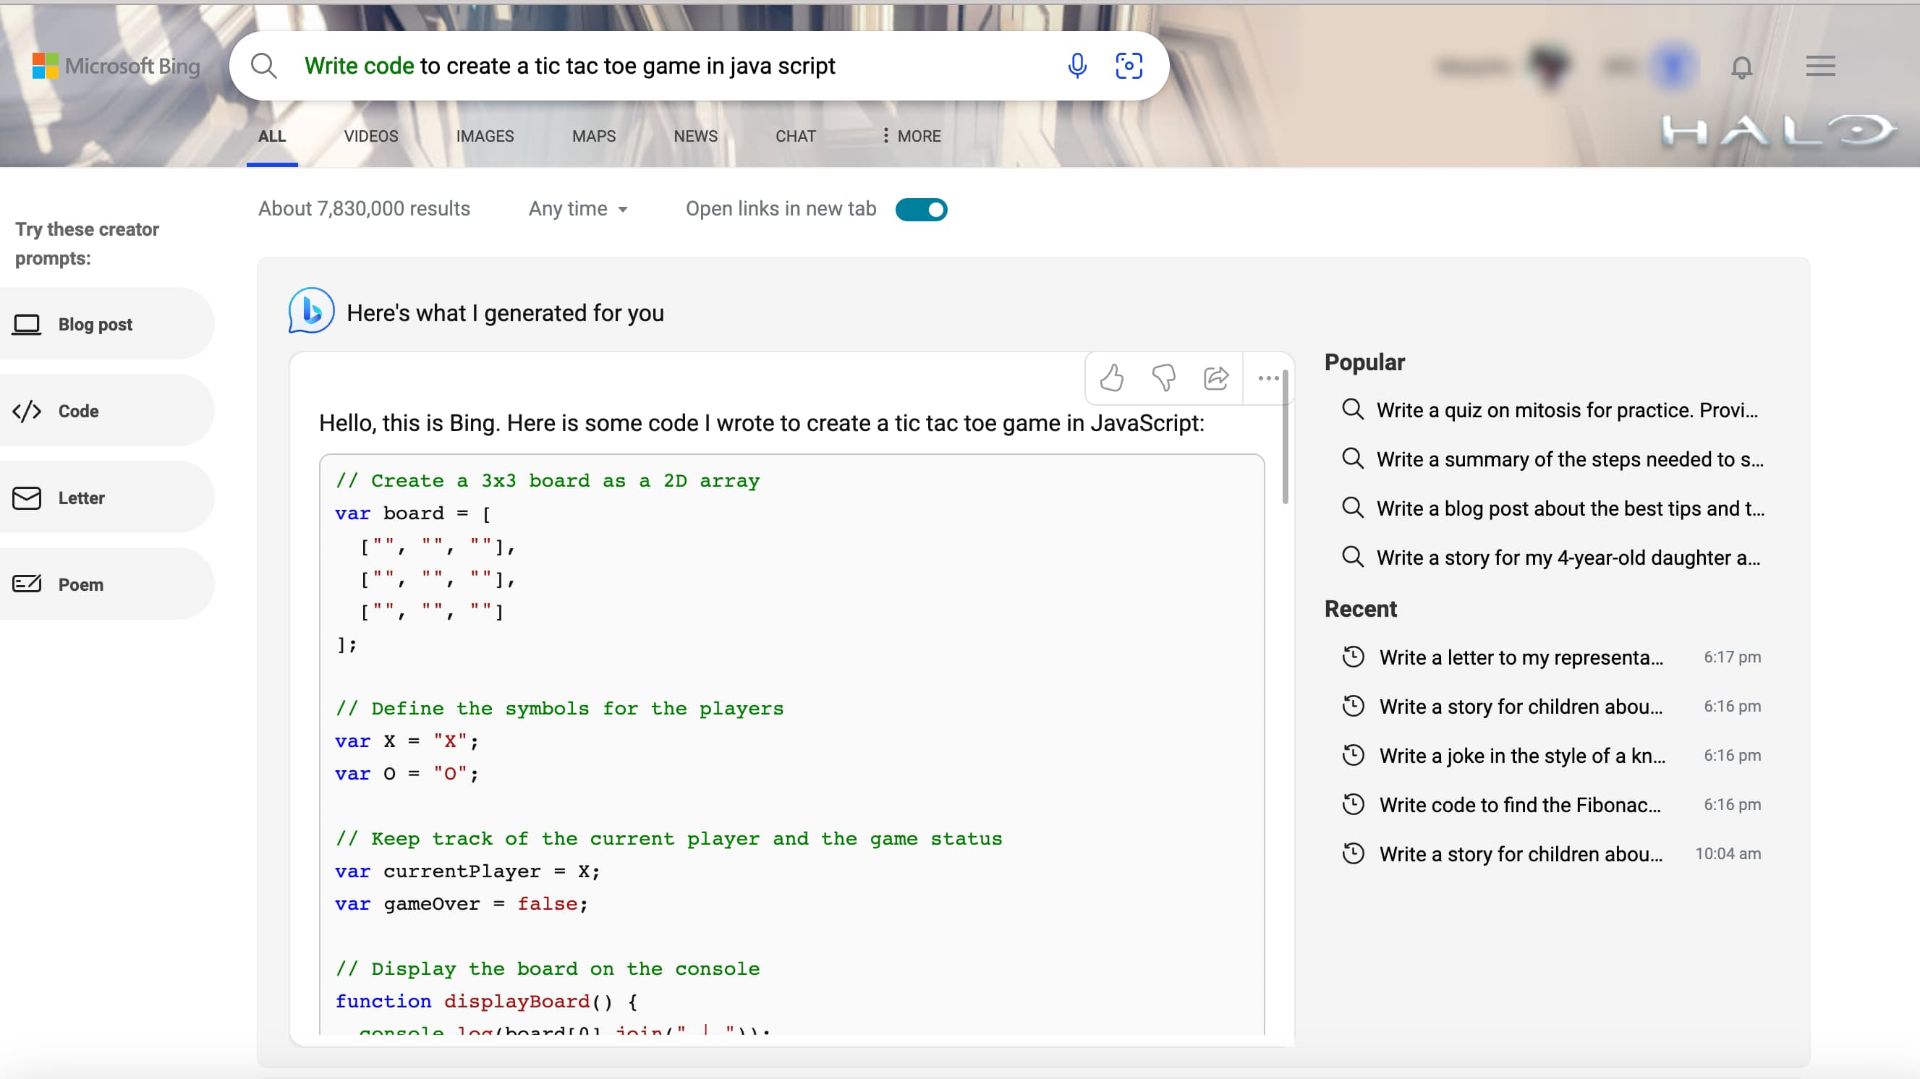Screen dimensions: 1920x1079
Task: Click the thumbs up like icon
Action: (1111, 378)
